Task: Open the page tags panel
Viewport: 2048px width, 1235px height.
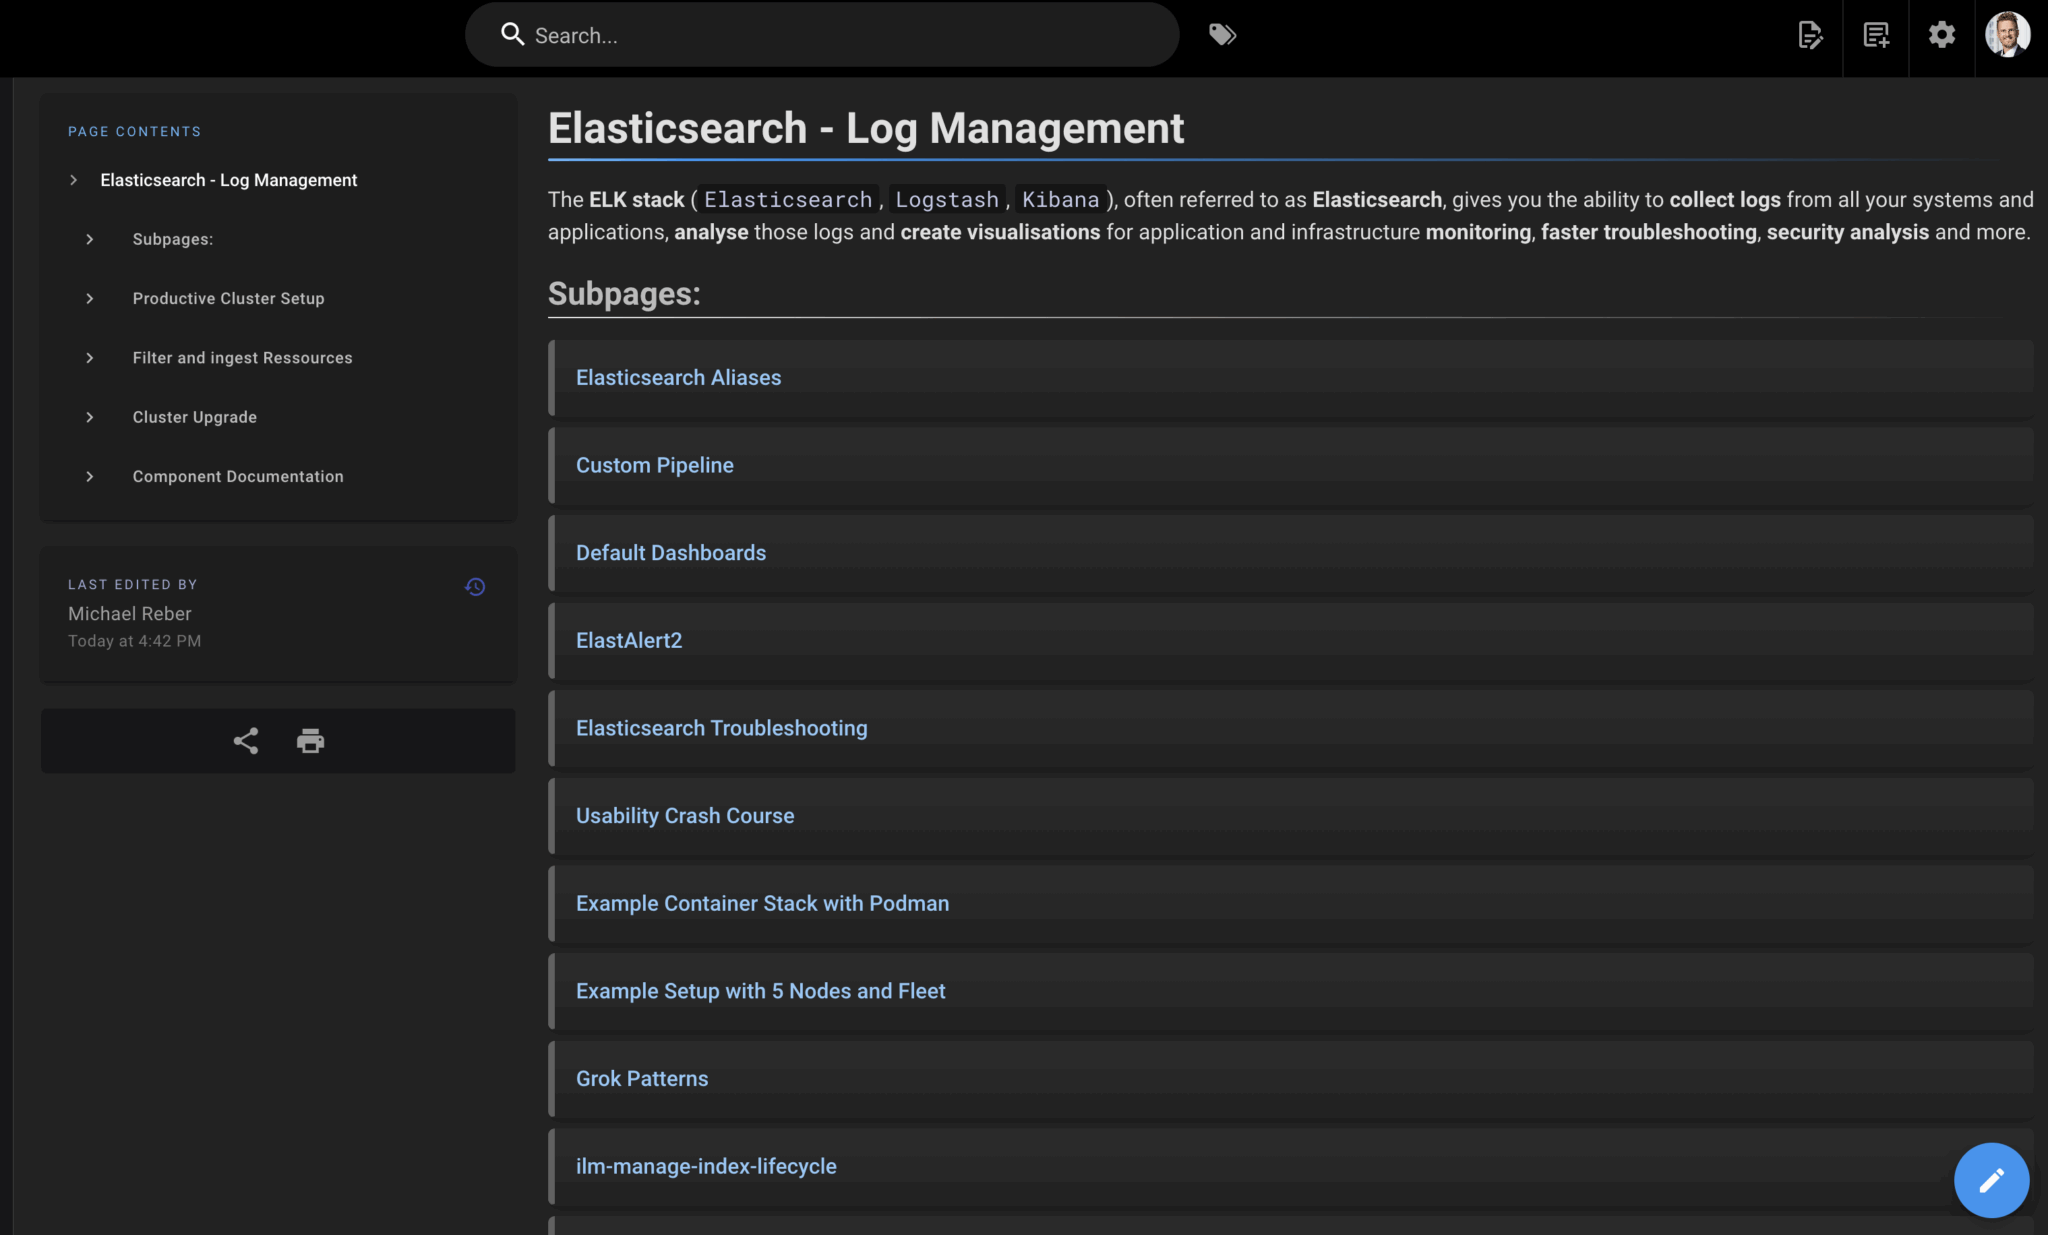Action: point(1222,34)
